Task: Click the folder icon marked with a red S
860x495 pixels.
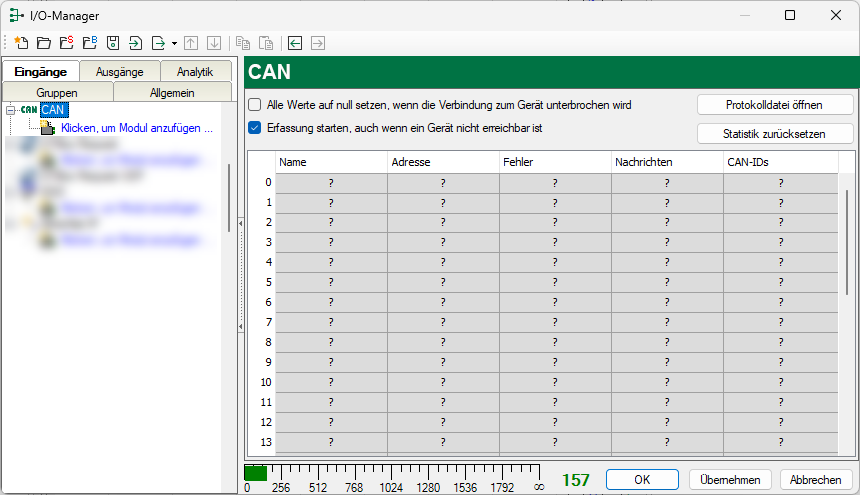Action: [67, 43]
